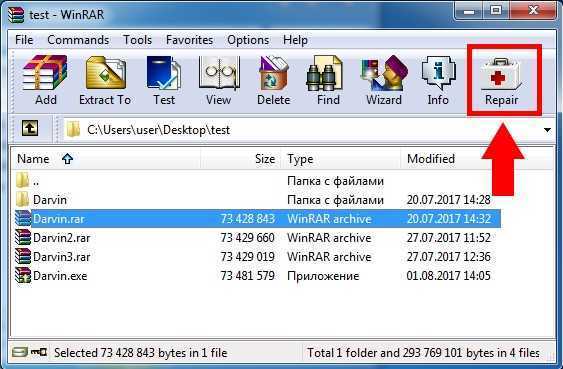Click 'Selected 73 428 843 bytes' status text
This screenshot has width=563, height=369.
pos(141,352)
